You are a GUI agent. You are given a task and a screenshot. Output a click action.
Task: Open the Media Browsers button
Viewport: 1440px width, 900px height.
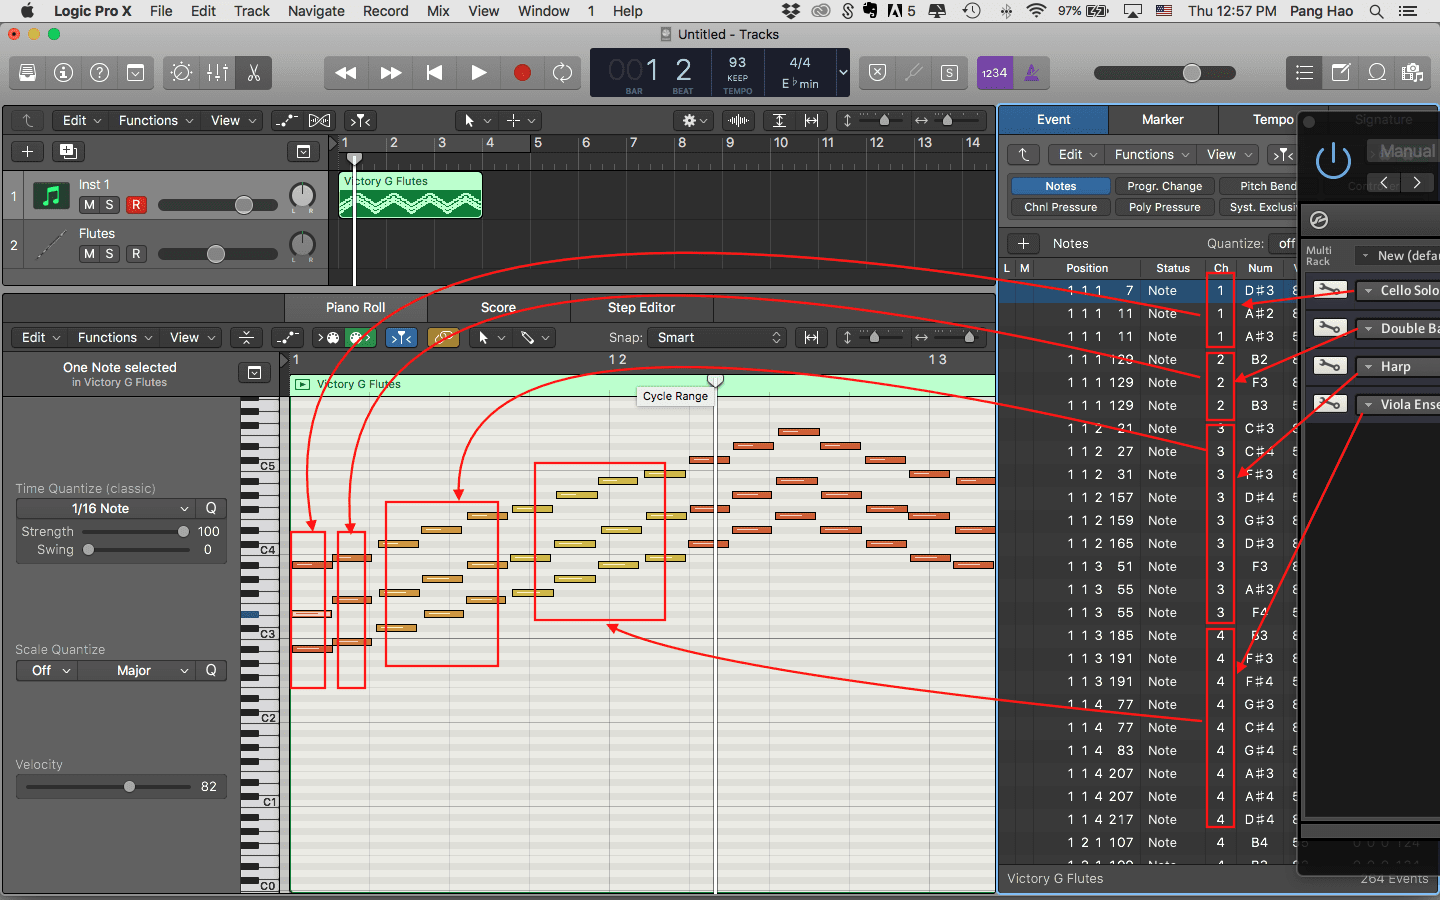tap(1413, 73)
